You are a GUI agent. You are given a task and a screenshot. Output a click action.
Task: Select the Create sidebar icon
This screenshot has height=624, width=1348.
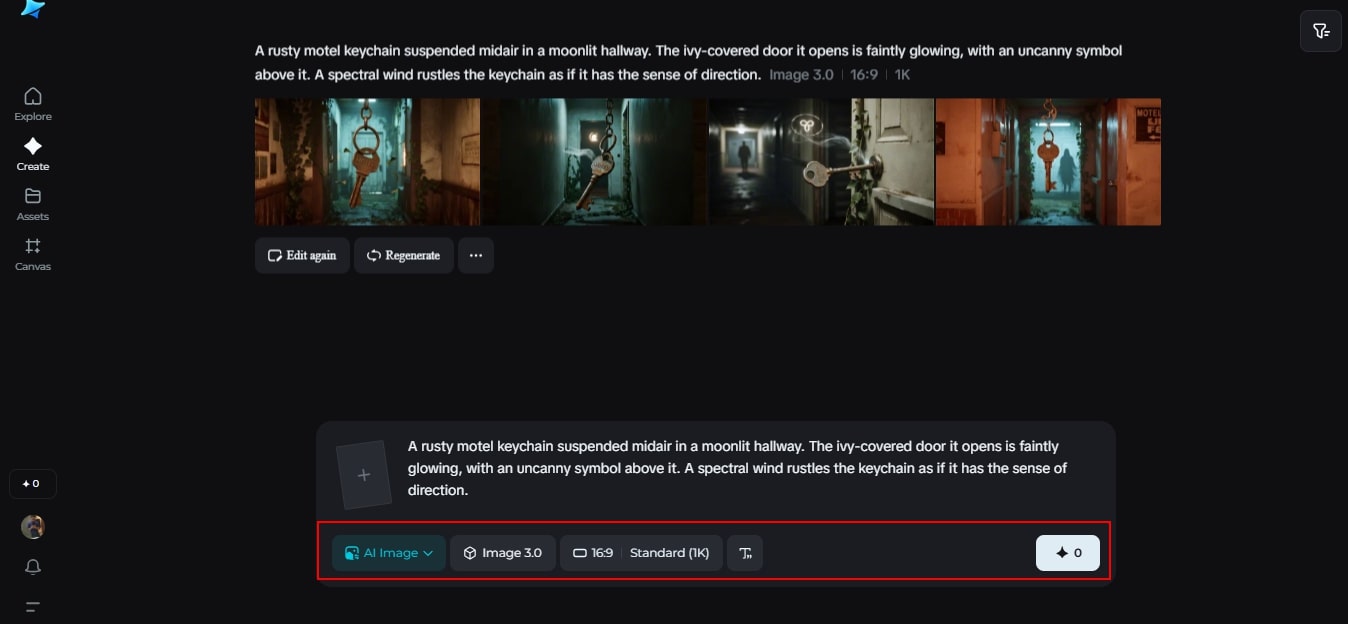pos(33,154)
